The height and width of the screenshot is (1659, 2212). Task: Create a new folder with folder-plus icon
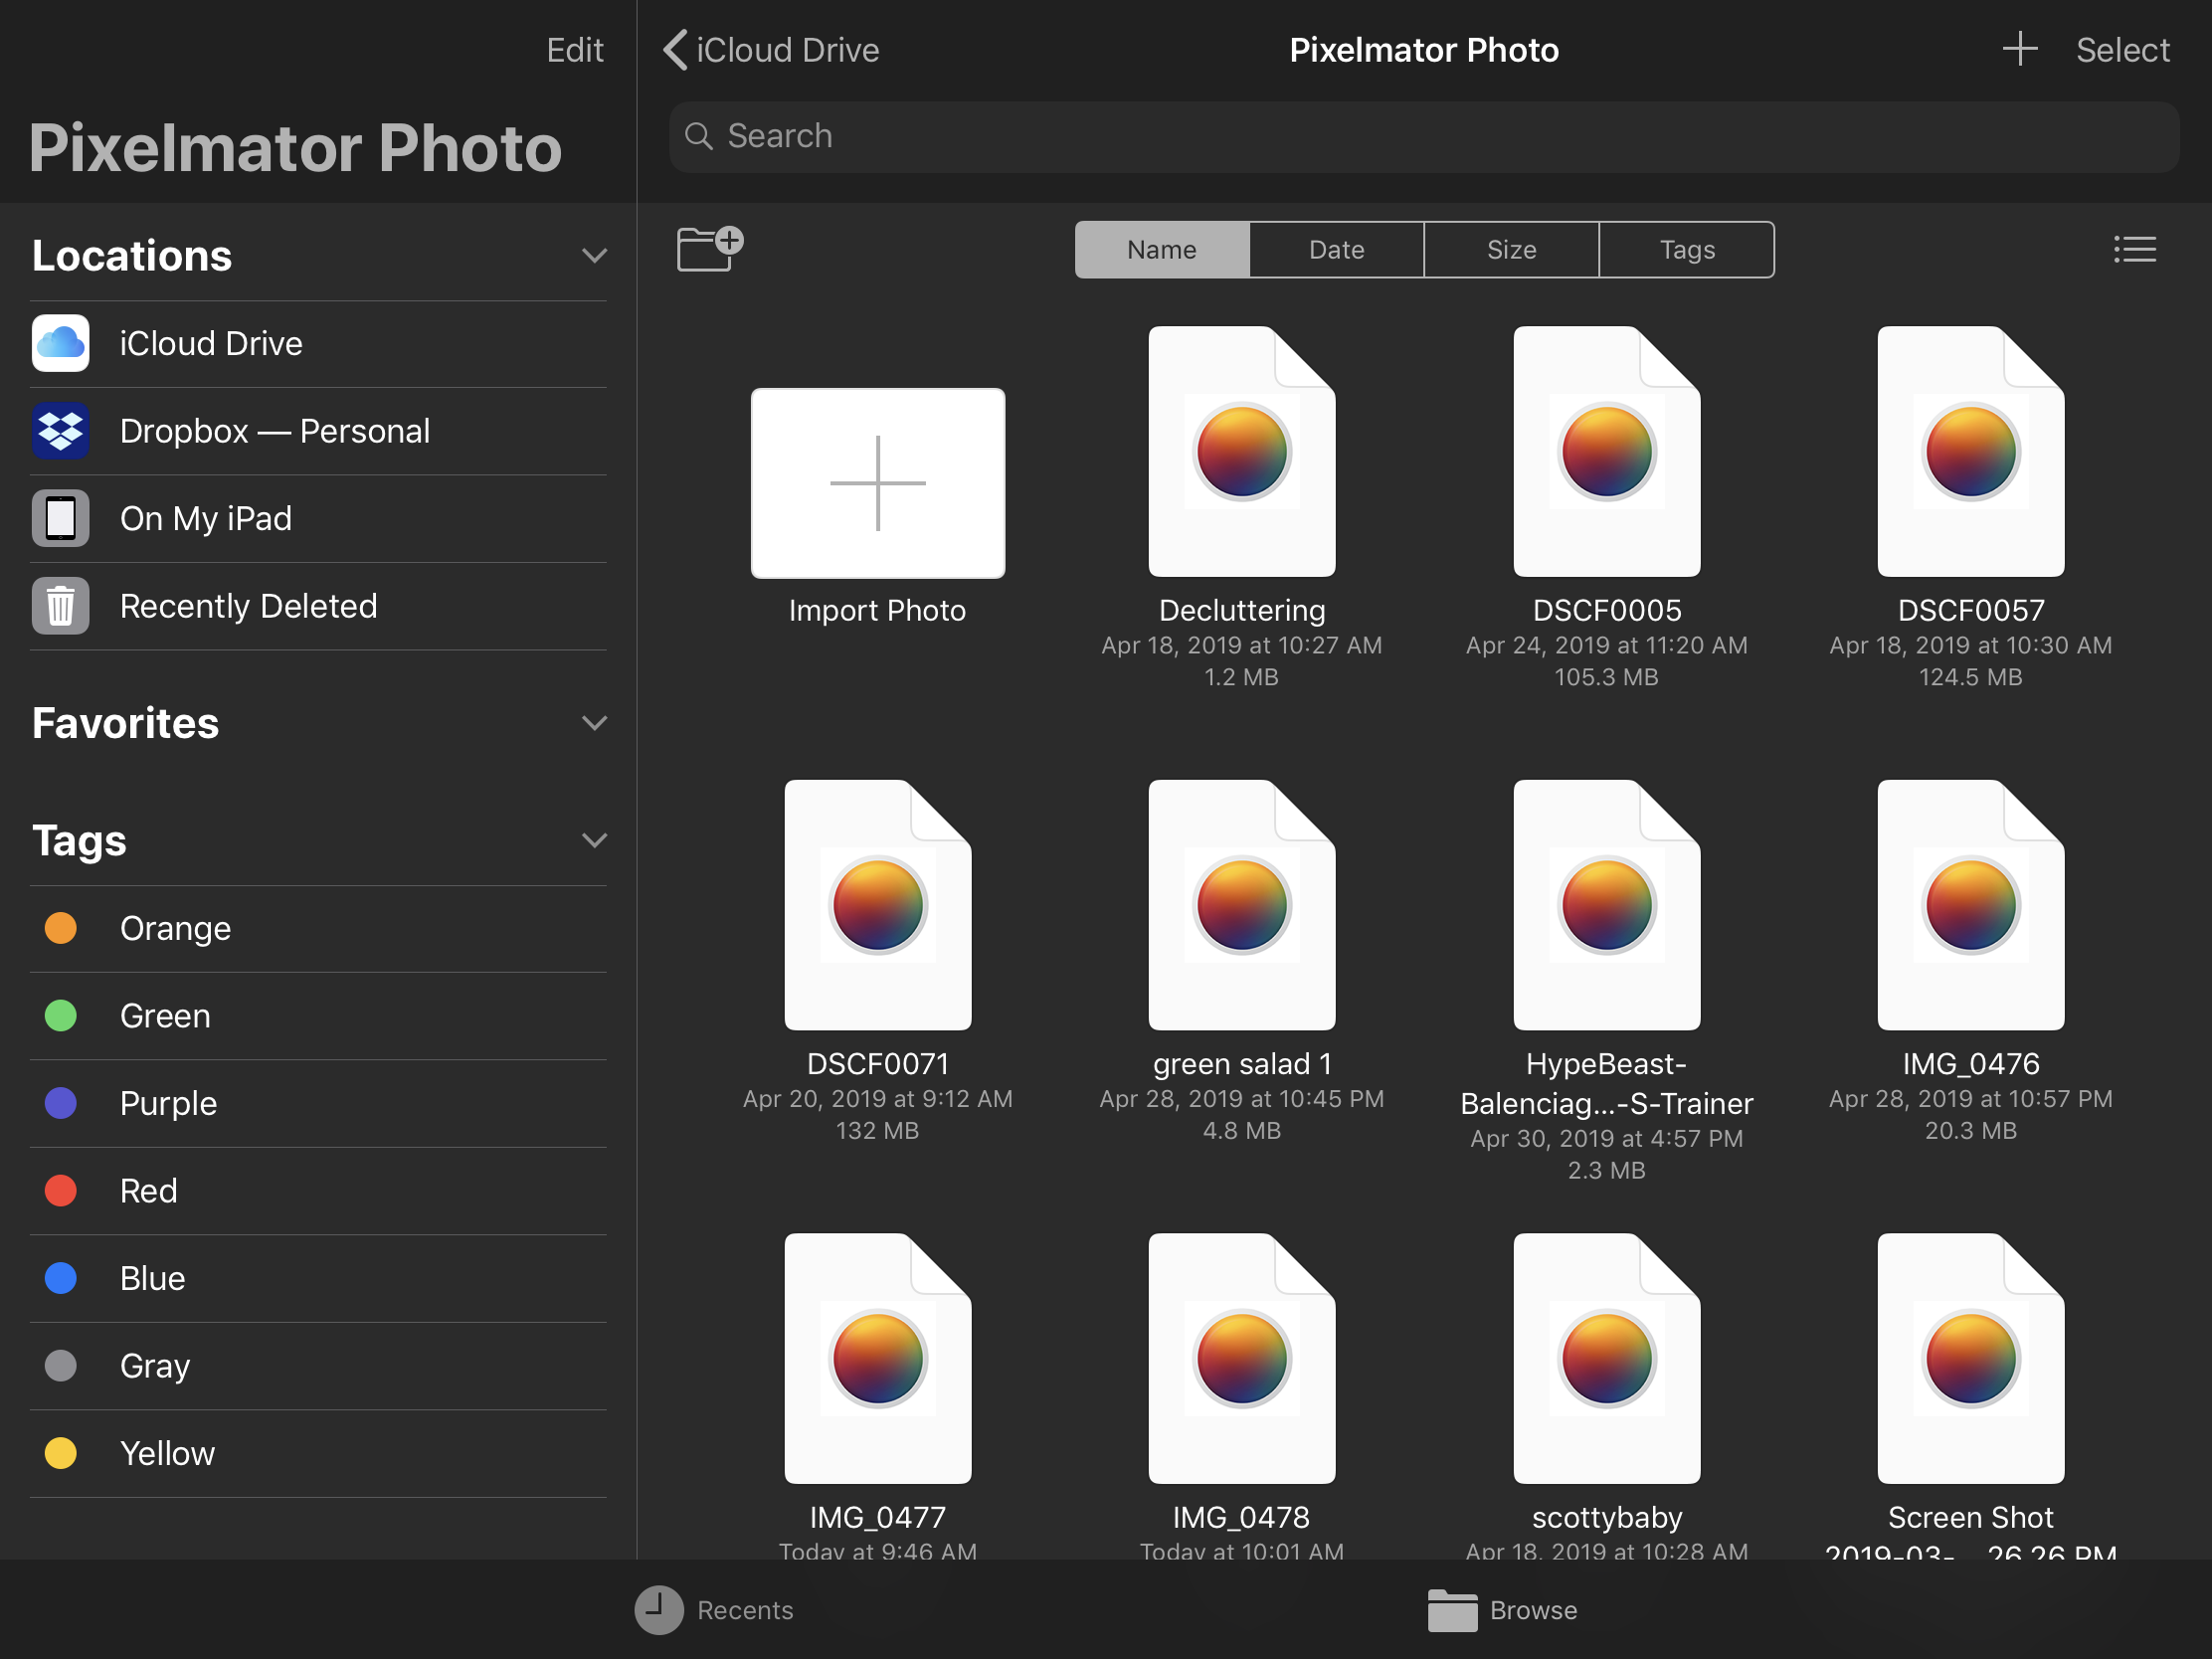point(710,249)
